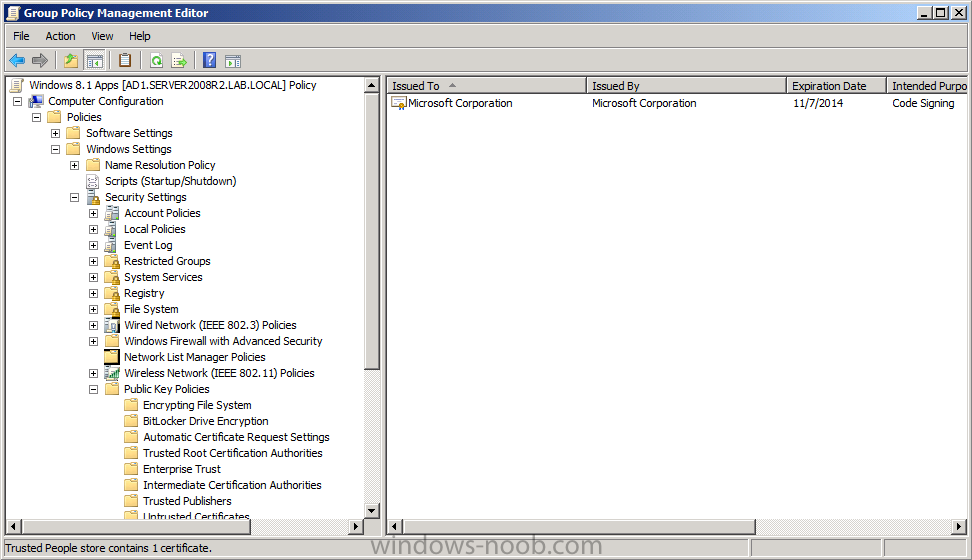
Task: Select Automatic Certificate Request Settings
Action: (x=236, y=437)
